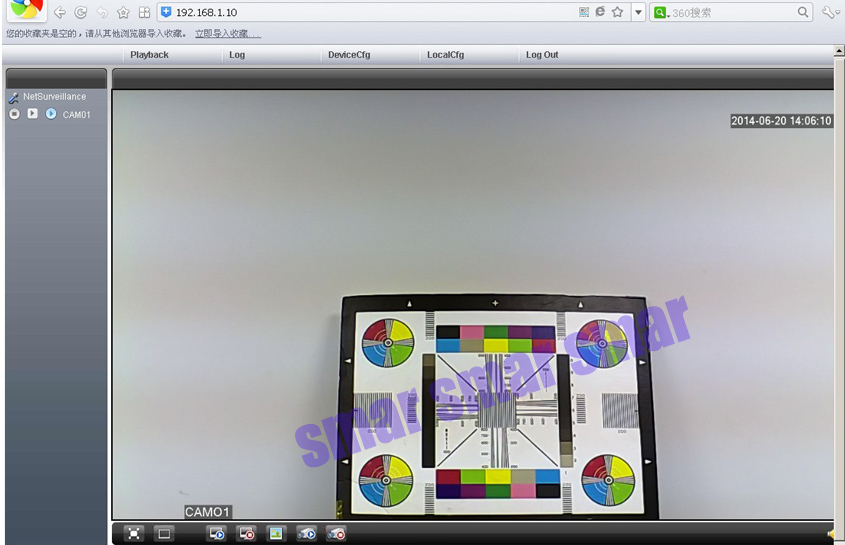Screen dimensions: 845x545
Task: Click the fullscreen view icon
Action: pyautogui.click(x=135, y=534)
